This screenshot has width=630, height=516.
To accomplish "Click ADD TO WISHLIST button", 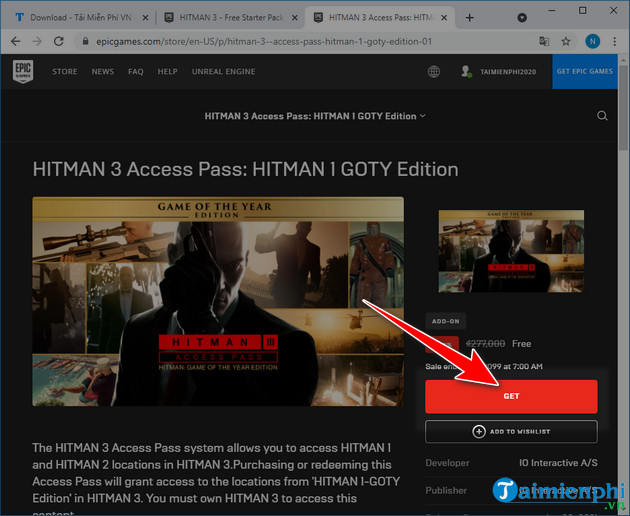I will [x=511, y=431].
